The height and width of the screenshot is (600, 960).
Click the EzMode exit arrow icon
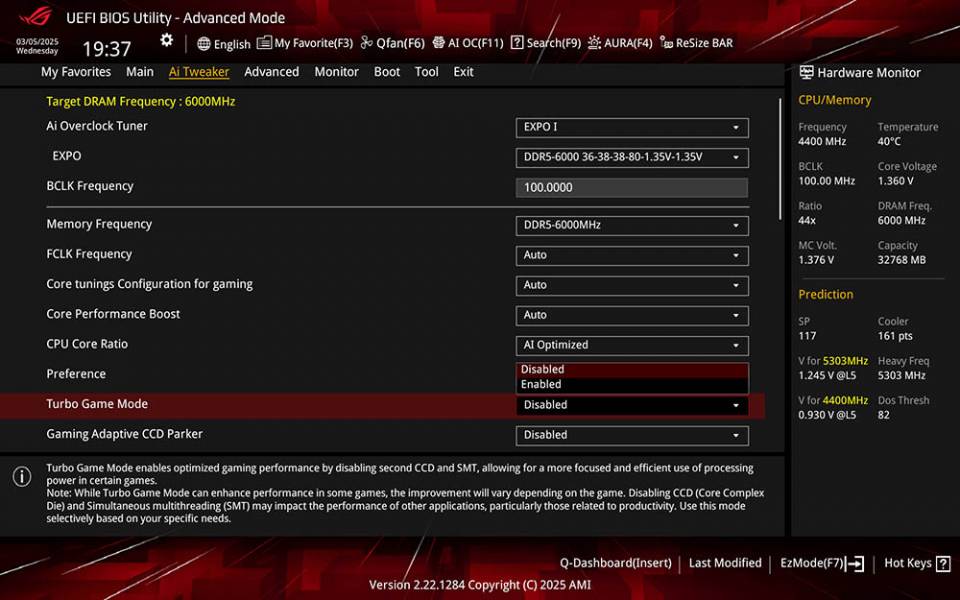click(855, 563)
